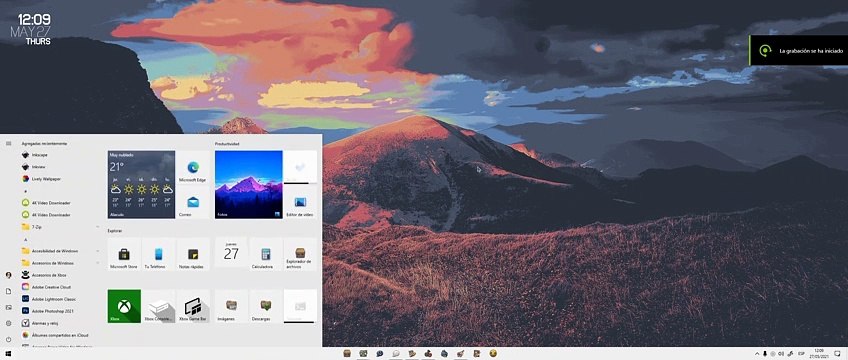Screen dimensions: 848x360
Task: Expand Start menu hamburger navigation
Action: pos(9,143)
